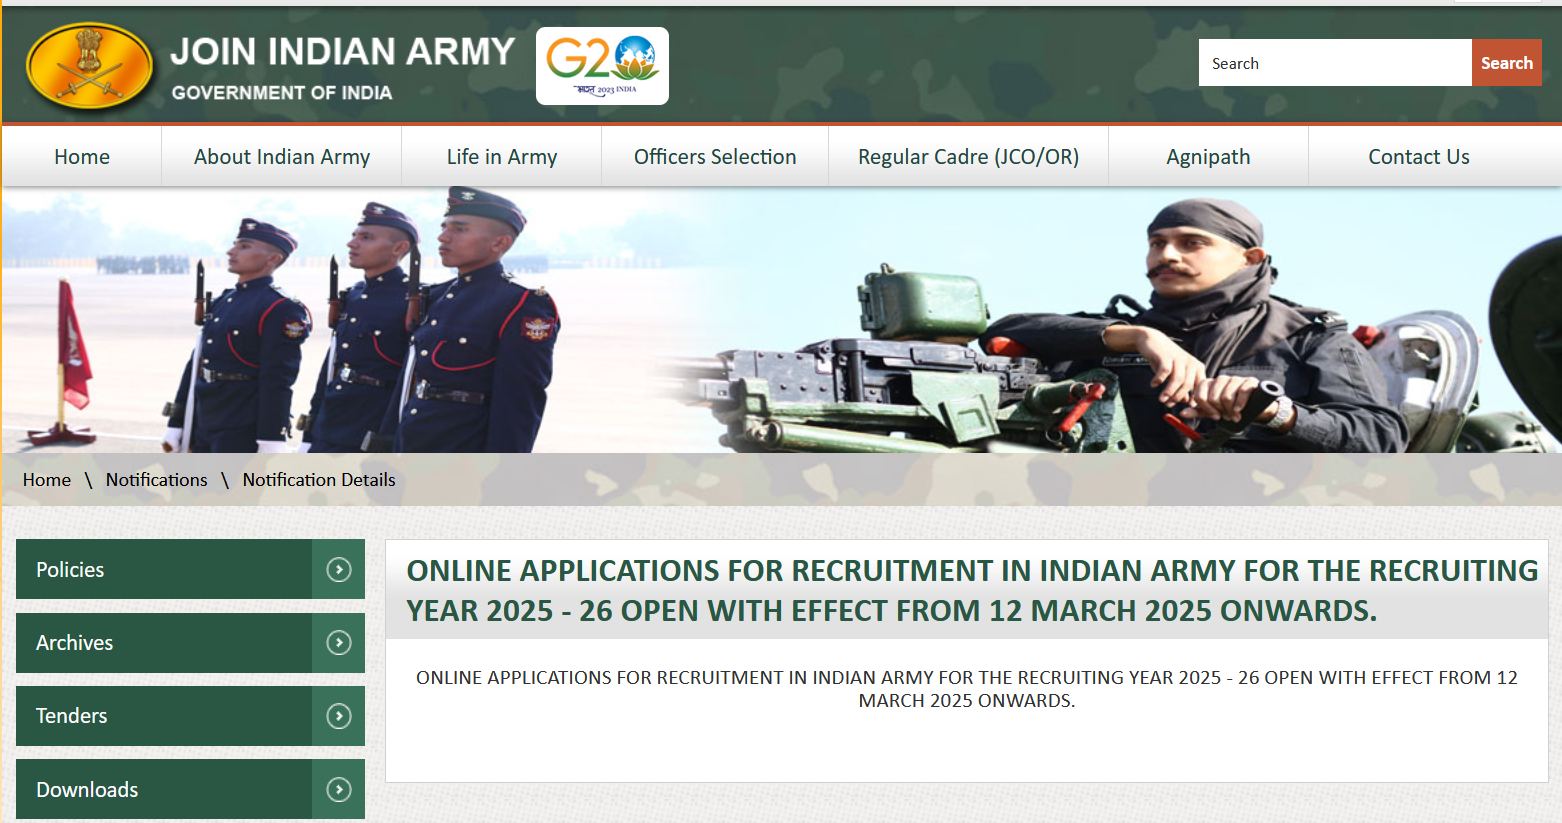Image resolution: width=1562 pixels, height=823 pixels.
Task: Focus the Search input field
Action: 1335,62
